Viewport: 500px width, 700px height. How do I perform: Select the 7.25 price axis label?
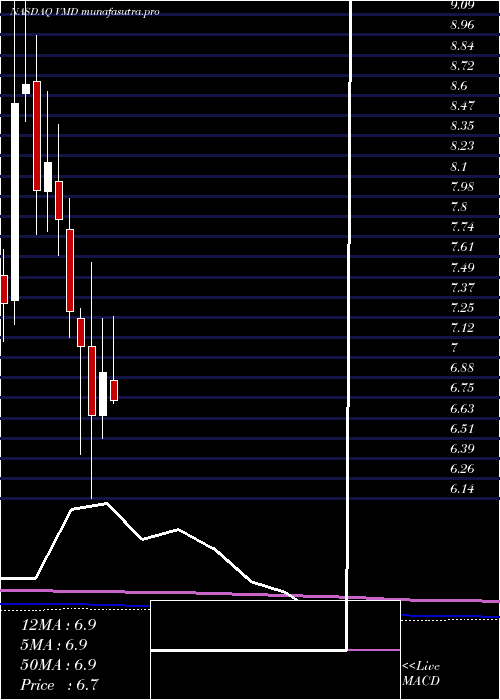(462, 308)
